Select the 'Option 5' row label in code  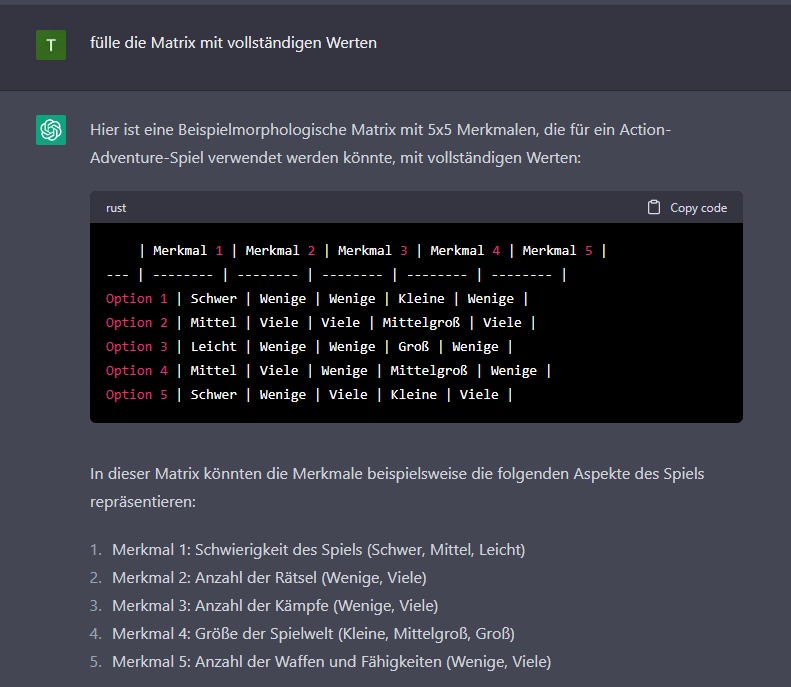(129, 394)
